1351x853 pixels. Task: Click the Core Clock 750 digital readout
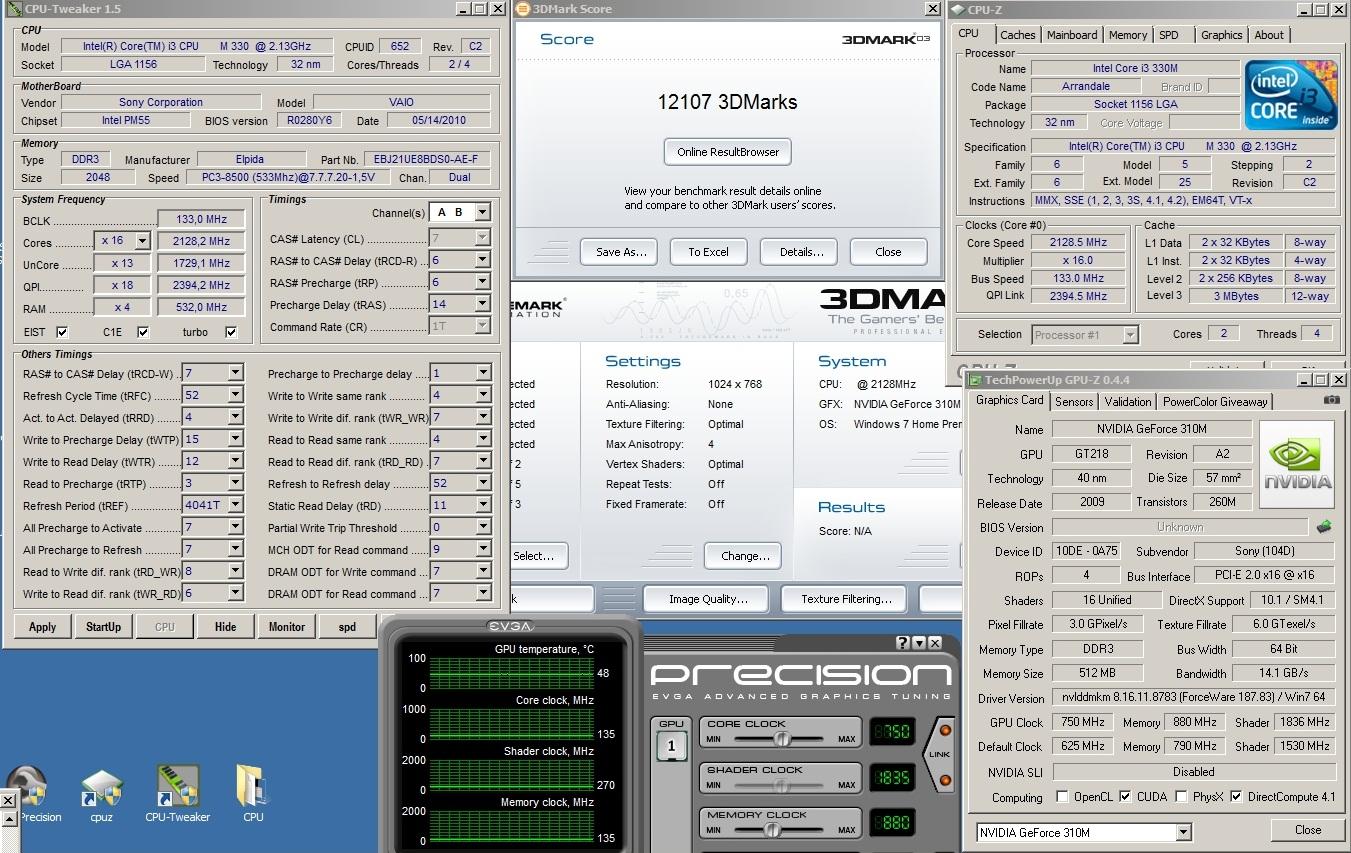click(x=891, y=732)
